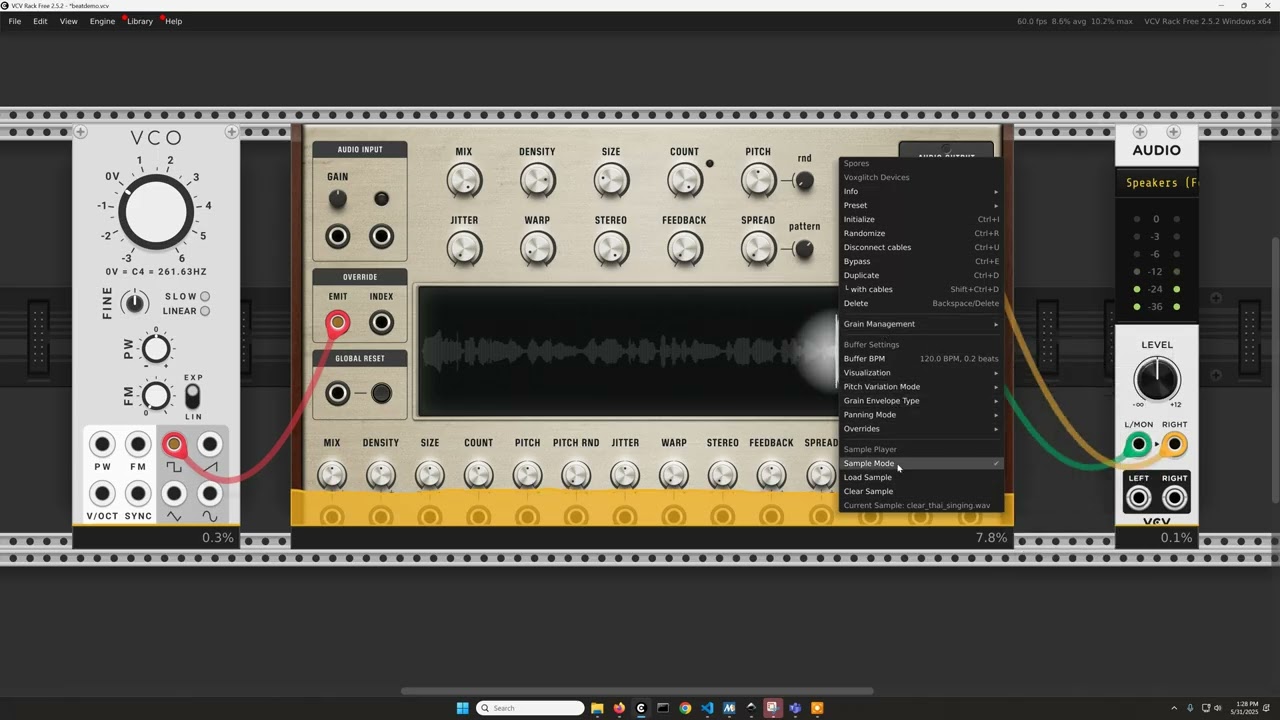Click Load Sample
1280x720 pixels.
tap(920, 477)
